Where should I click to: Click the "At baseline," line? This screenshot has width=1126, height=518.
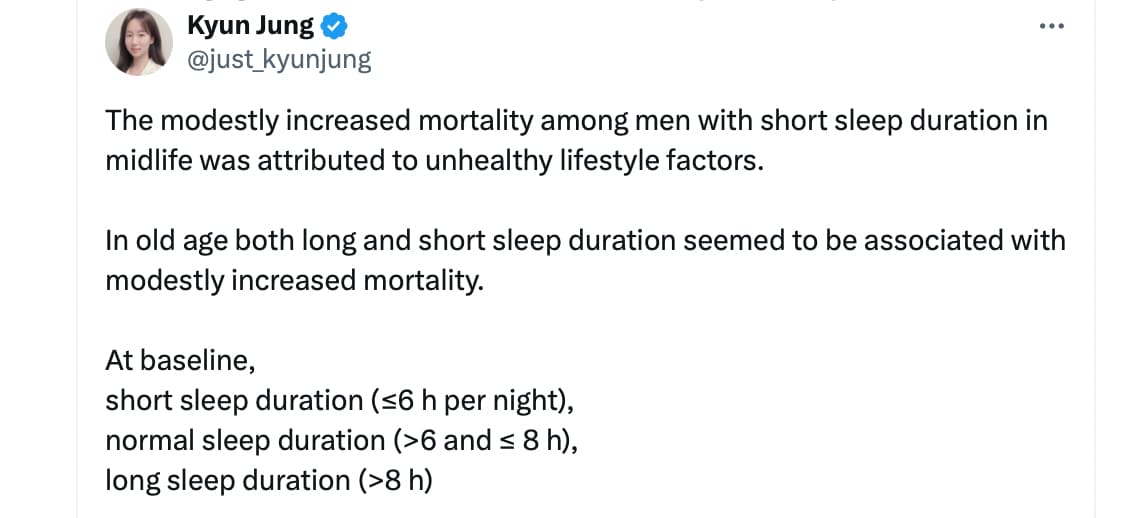(x=180, y=361)
